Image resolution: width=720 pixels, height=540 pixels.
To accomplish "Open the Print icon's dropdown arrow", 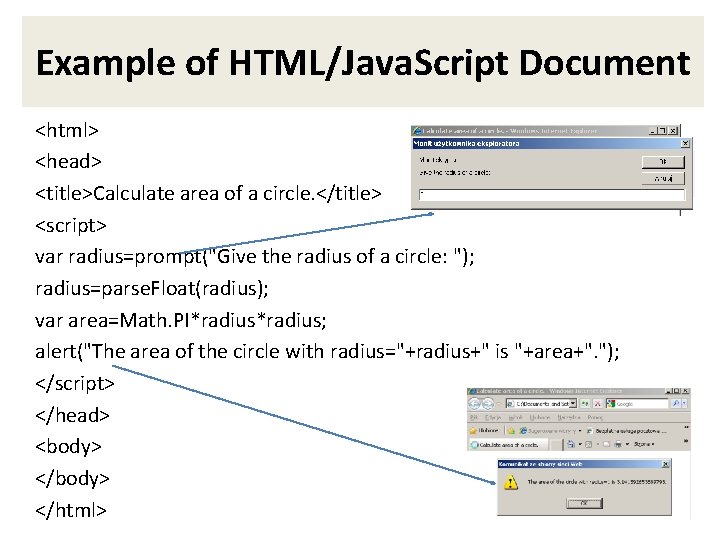I will (627, 444).
